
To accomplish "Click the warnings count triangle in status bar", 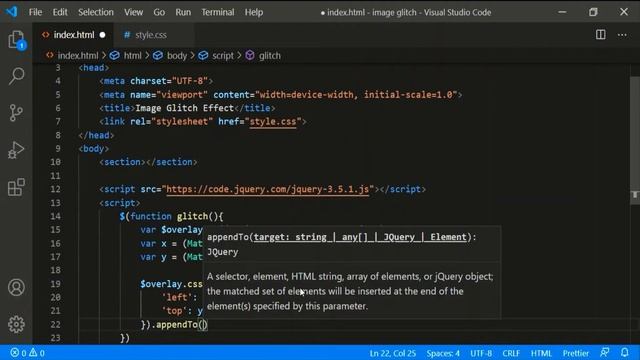I will pos(37,353).
